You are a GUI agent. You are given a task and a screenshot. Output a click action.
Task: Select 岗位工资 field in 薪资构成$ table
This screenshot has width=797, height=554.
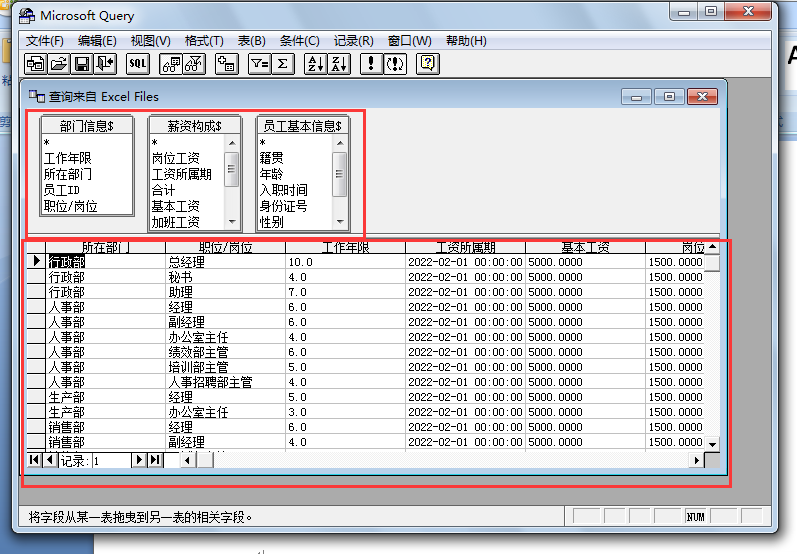175,159
